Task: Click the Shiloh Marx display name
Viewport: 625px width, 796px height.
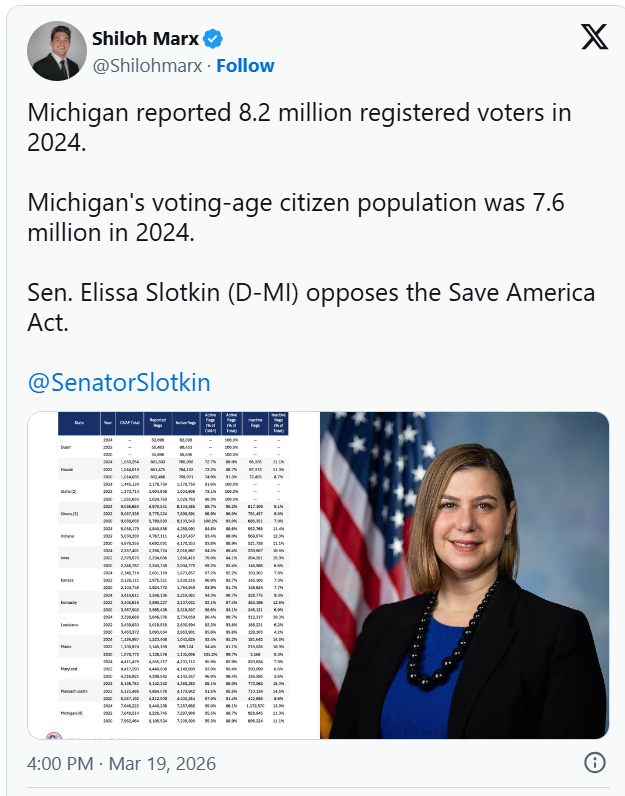Action: point(146,39)
